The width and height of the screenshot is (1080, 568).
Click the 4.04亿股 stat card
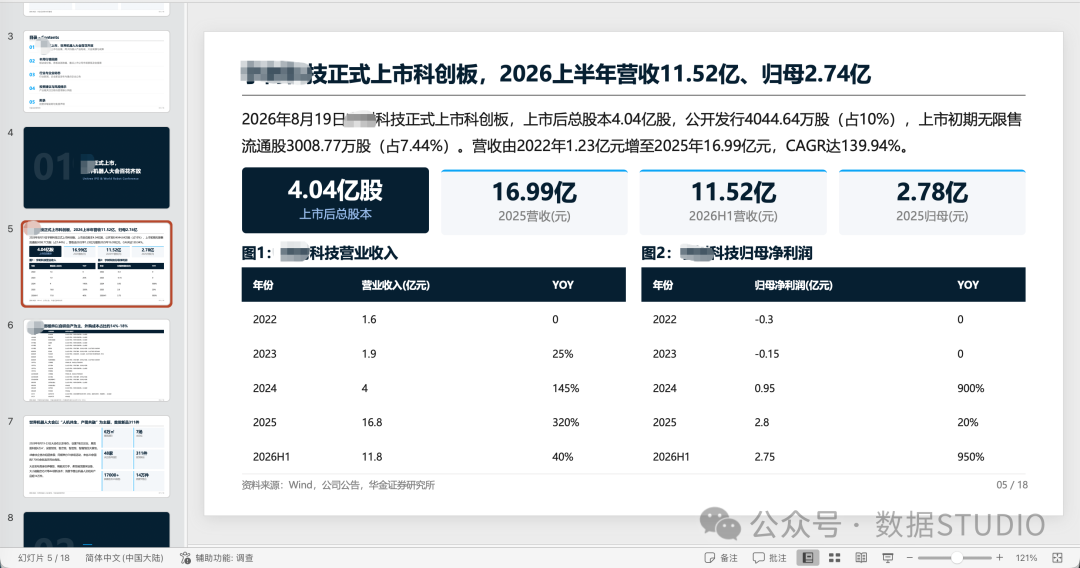335,200
